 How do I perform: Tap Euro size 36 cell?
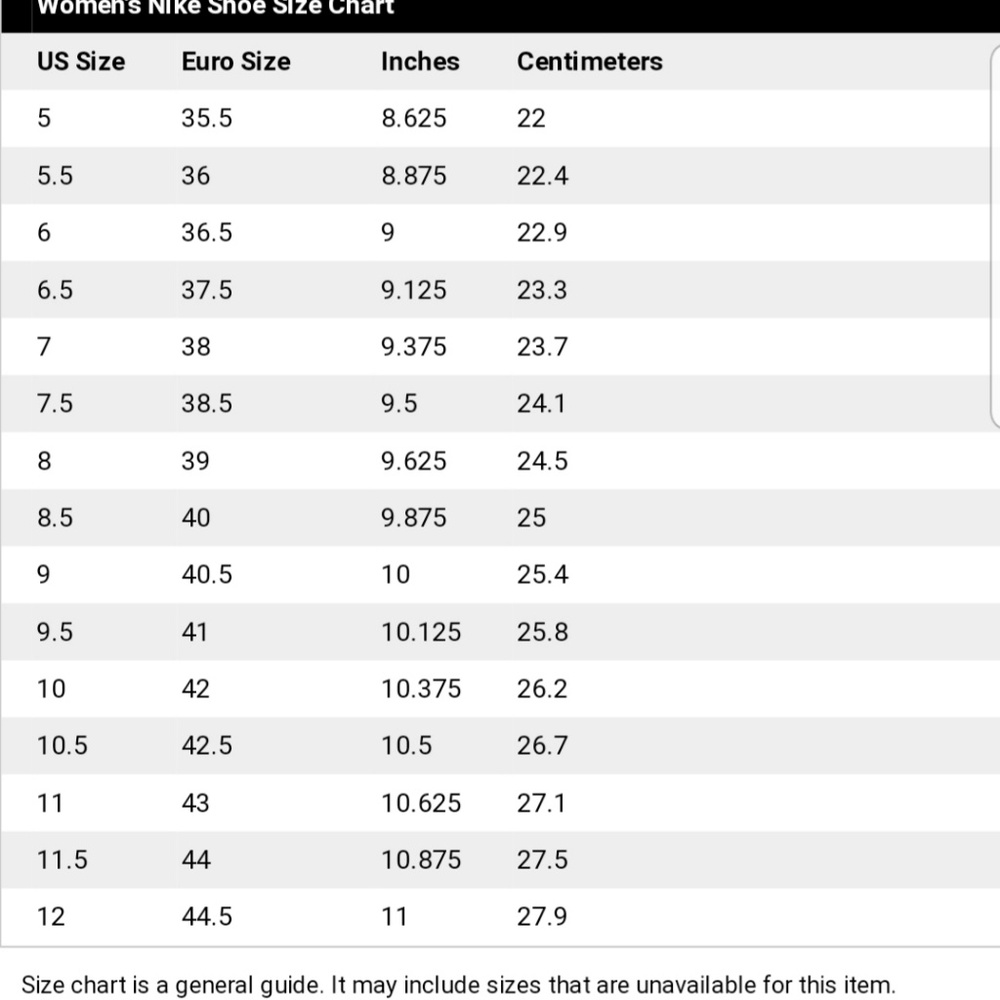tap(196, 176)
